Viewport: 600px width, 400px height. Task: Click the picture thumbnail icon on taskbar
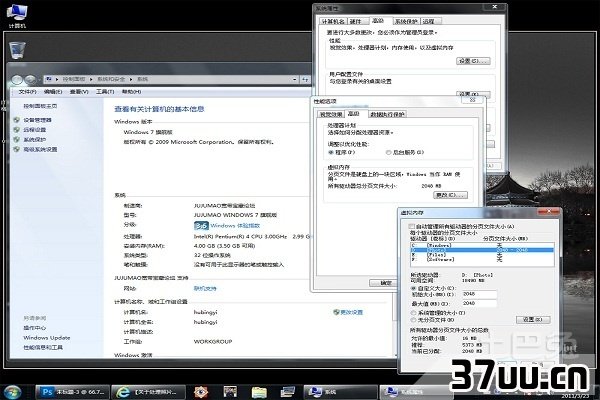coord(230,392)
